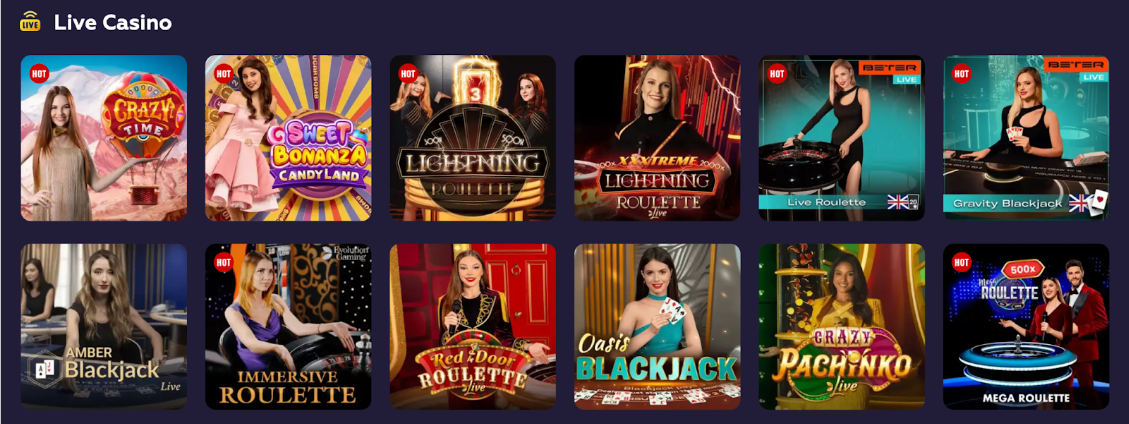Select Red Door Roulette Live
The height and width of the screenshot is (424, 1129).
click(x=472, y=327)
